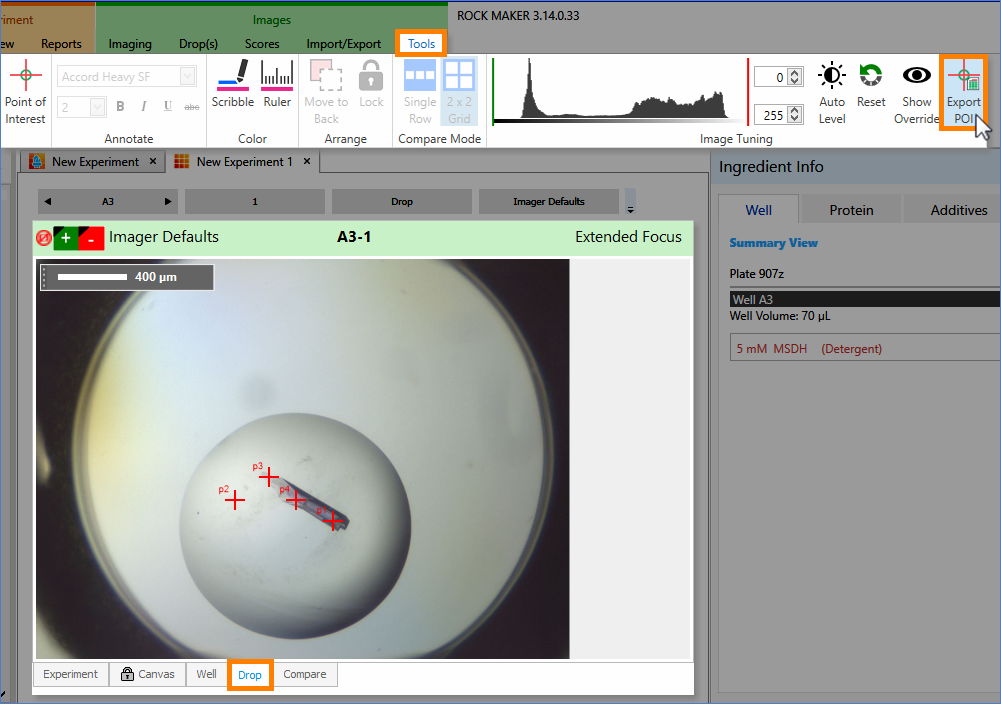Select the p3 point of interest marker

[269, 477]
